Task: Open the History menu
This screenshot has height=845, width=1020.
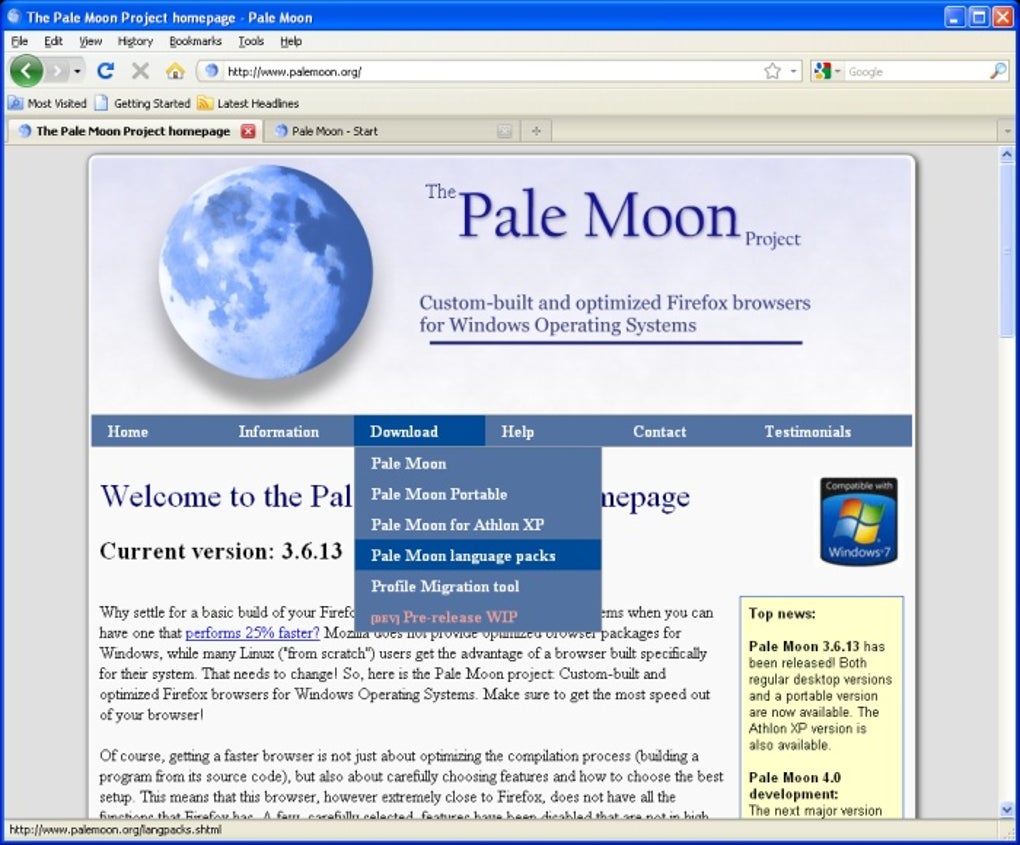Action: click(135, 41)
